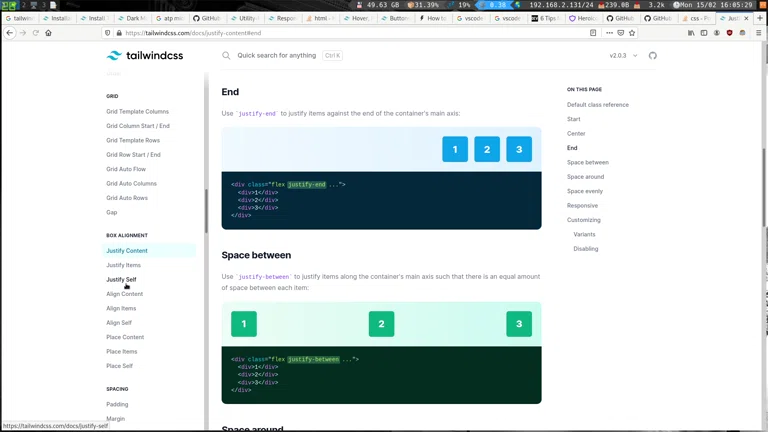Save page to Pocket icon
The width and height of the screenshot is (768, 432).
click(x=621, y=33)
